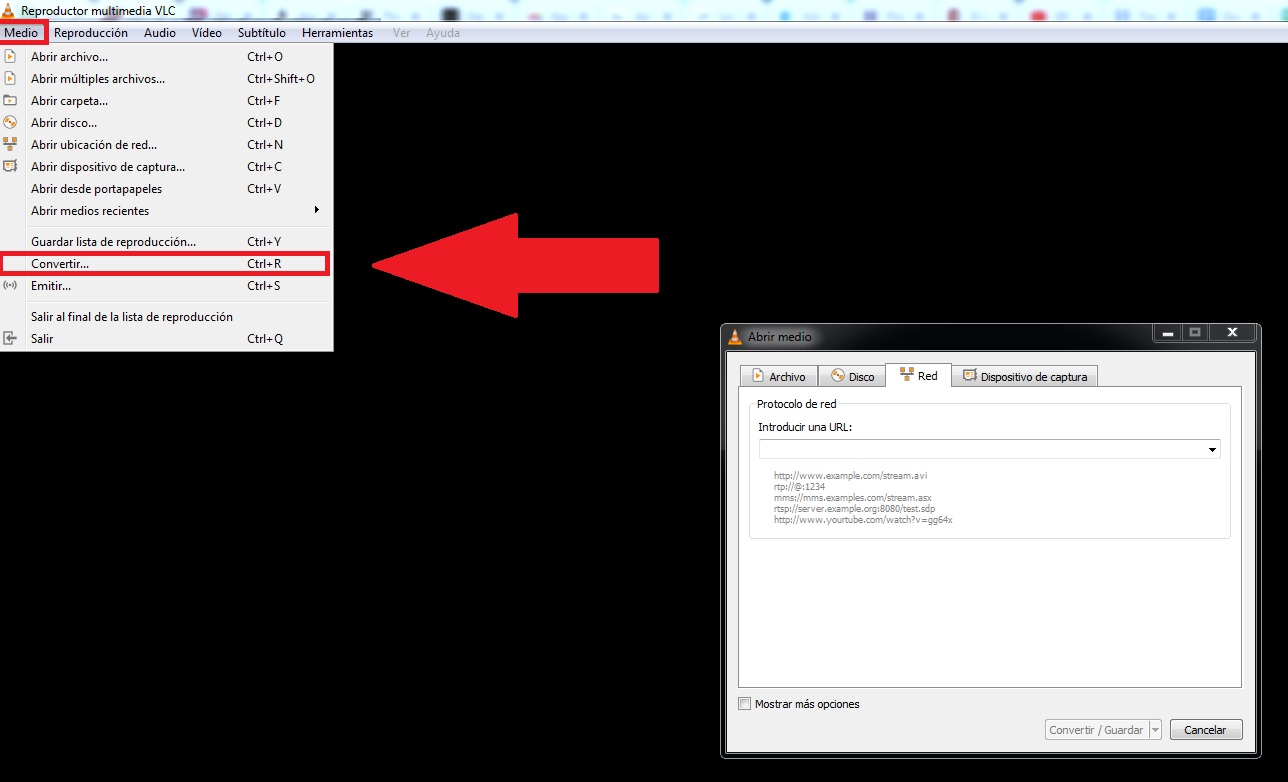Click the Abrir múltiples archivos icon
1288x782 pixels.
[10, 79]
